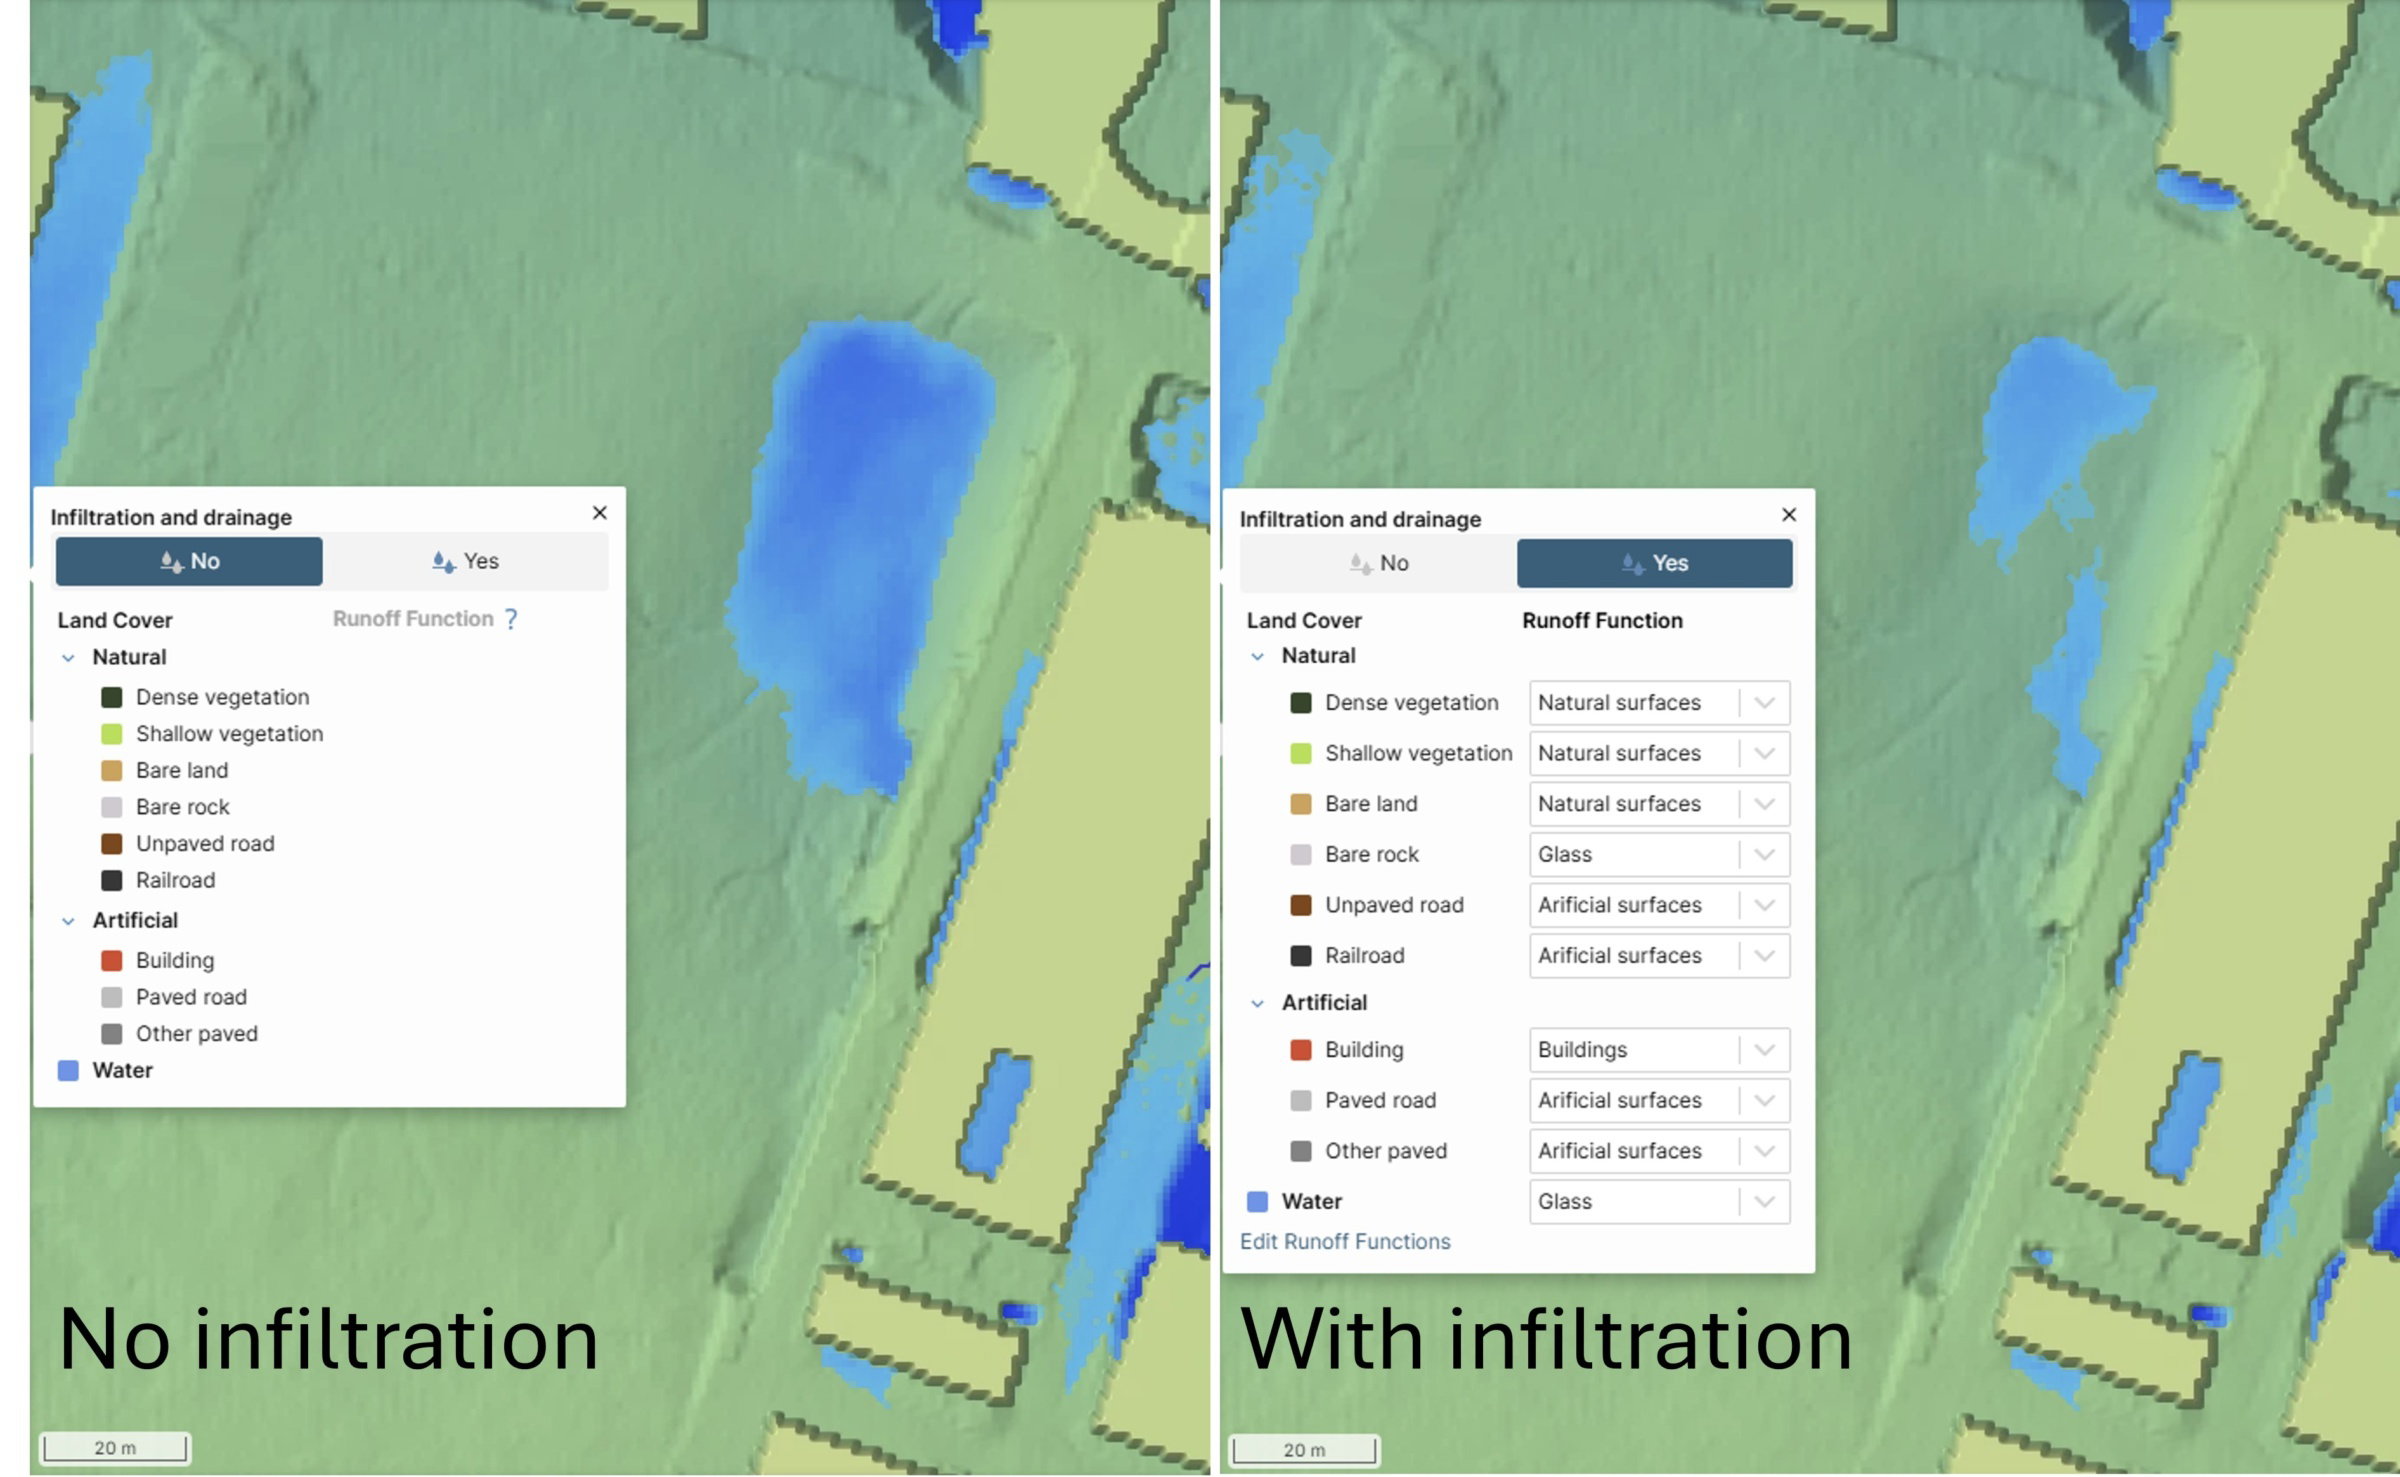Viewport: 2400px width, 1477px height.
Task: Select Yes in the right infiltration panel
Action: [1655, 563]
